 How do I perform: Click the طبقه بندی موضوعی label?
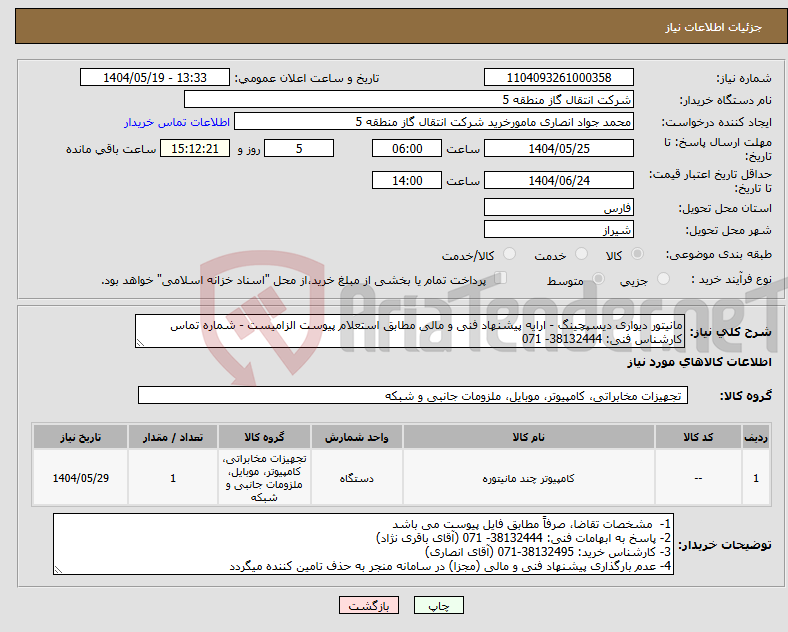tap(719, 255)
